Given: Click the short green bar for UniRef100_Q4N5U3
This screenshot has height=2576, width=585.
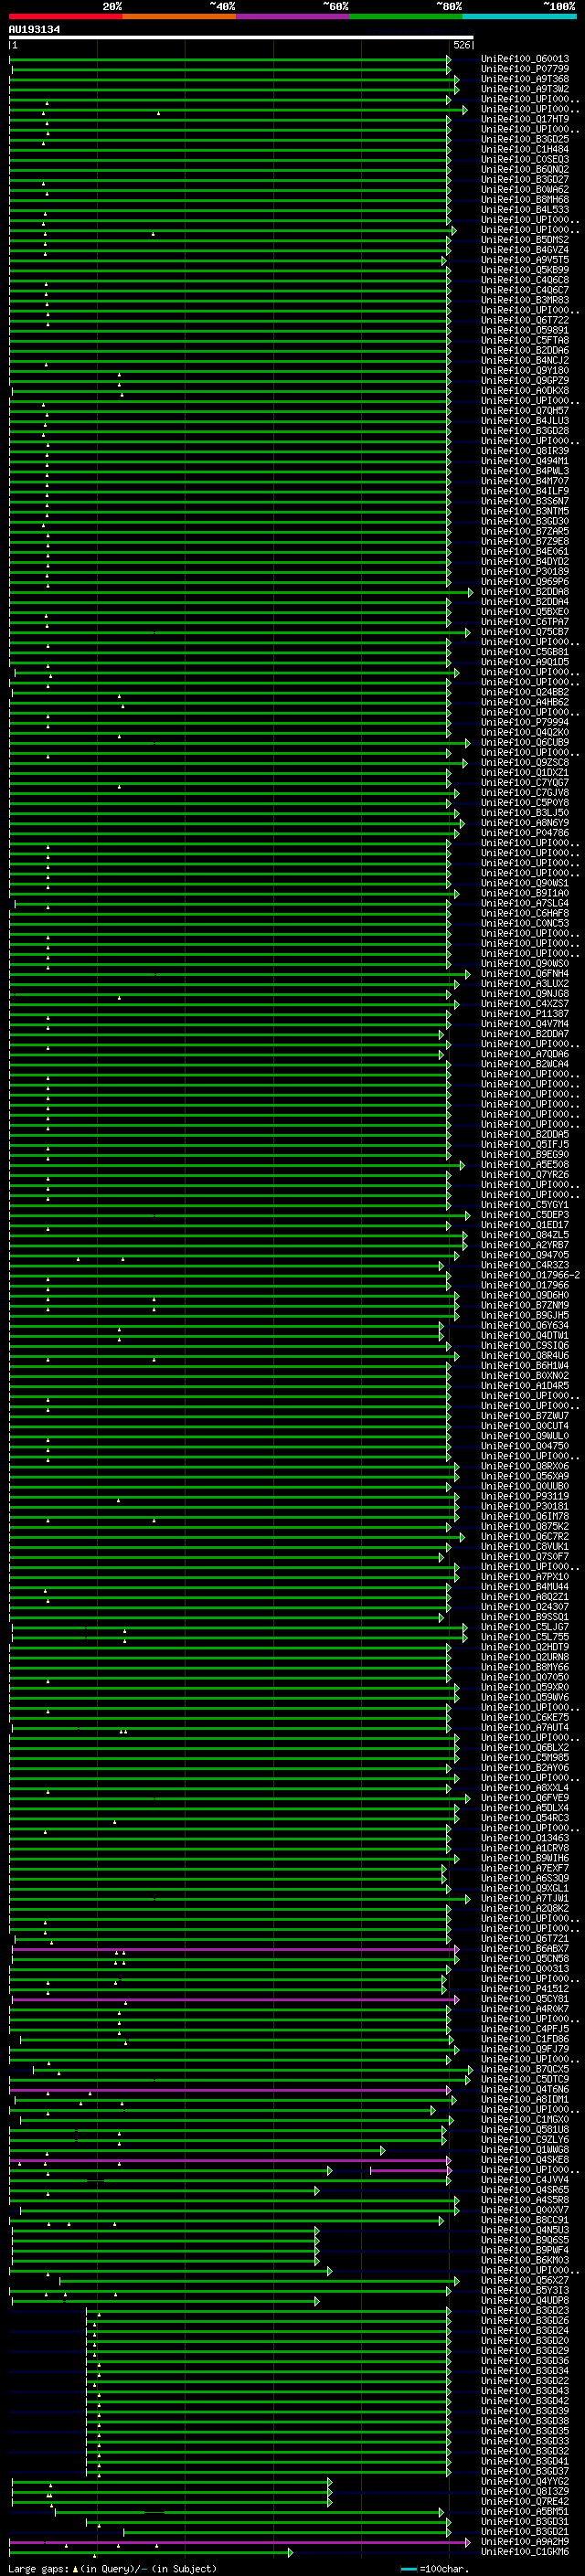Looking at the screenshot, I should point(165,2230).
